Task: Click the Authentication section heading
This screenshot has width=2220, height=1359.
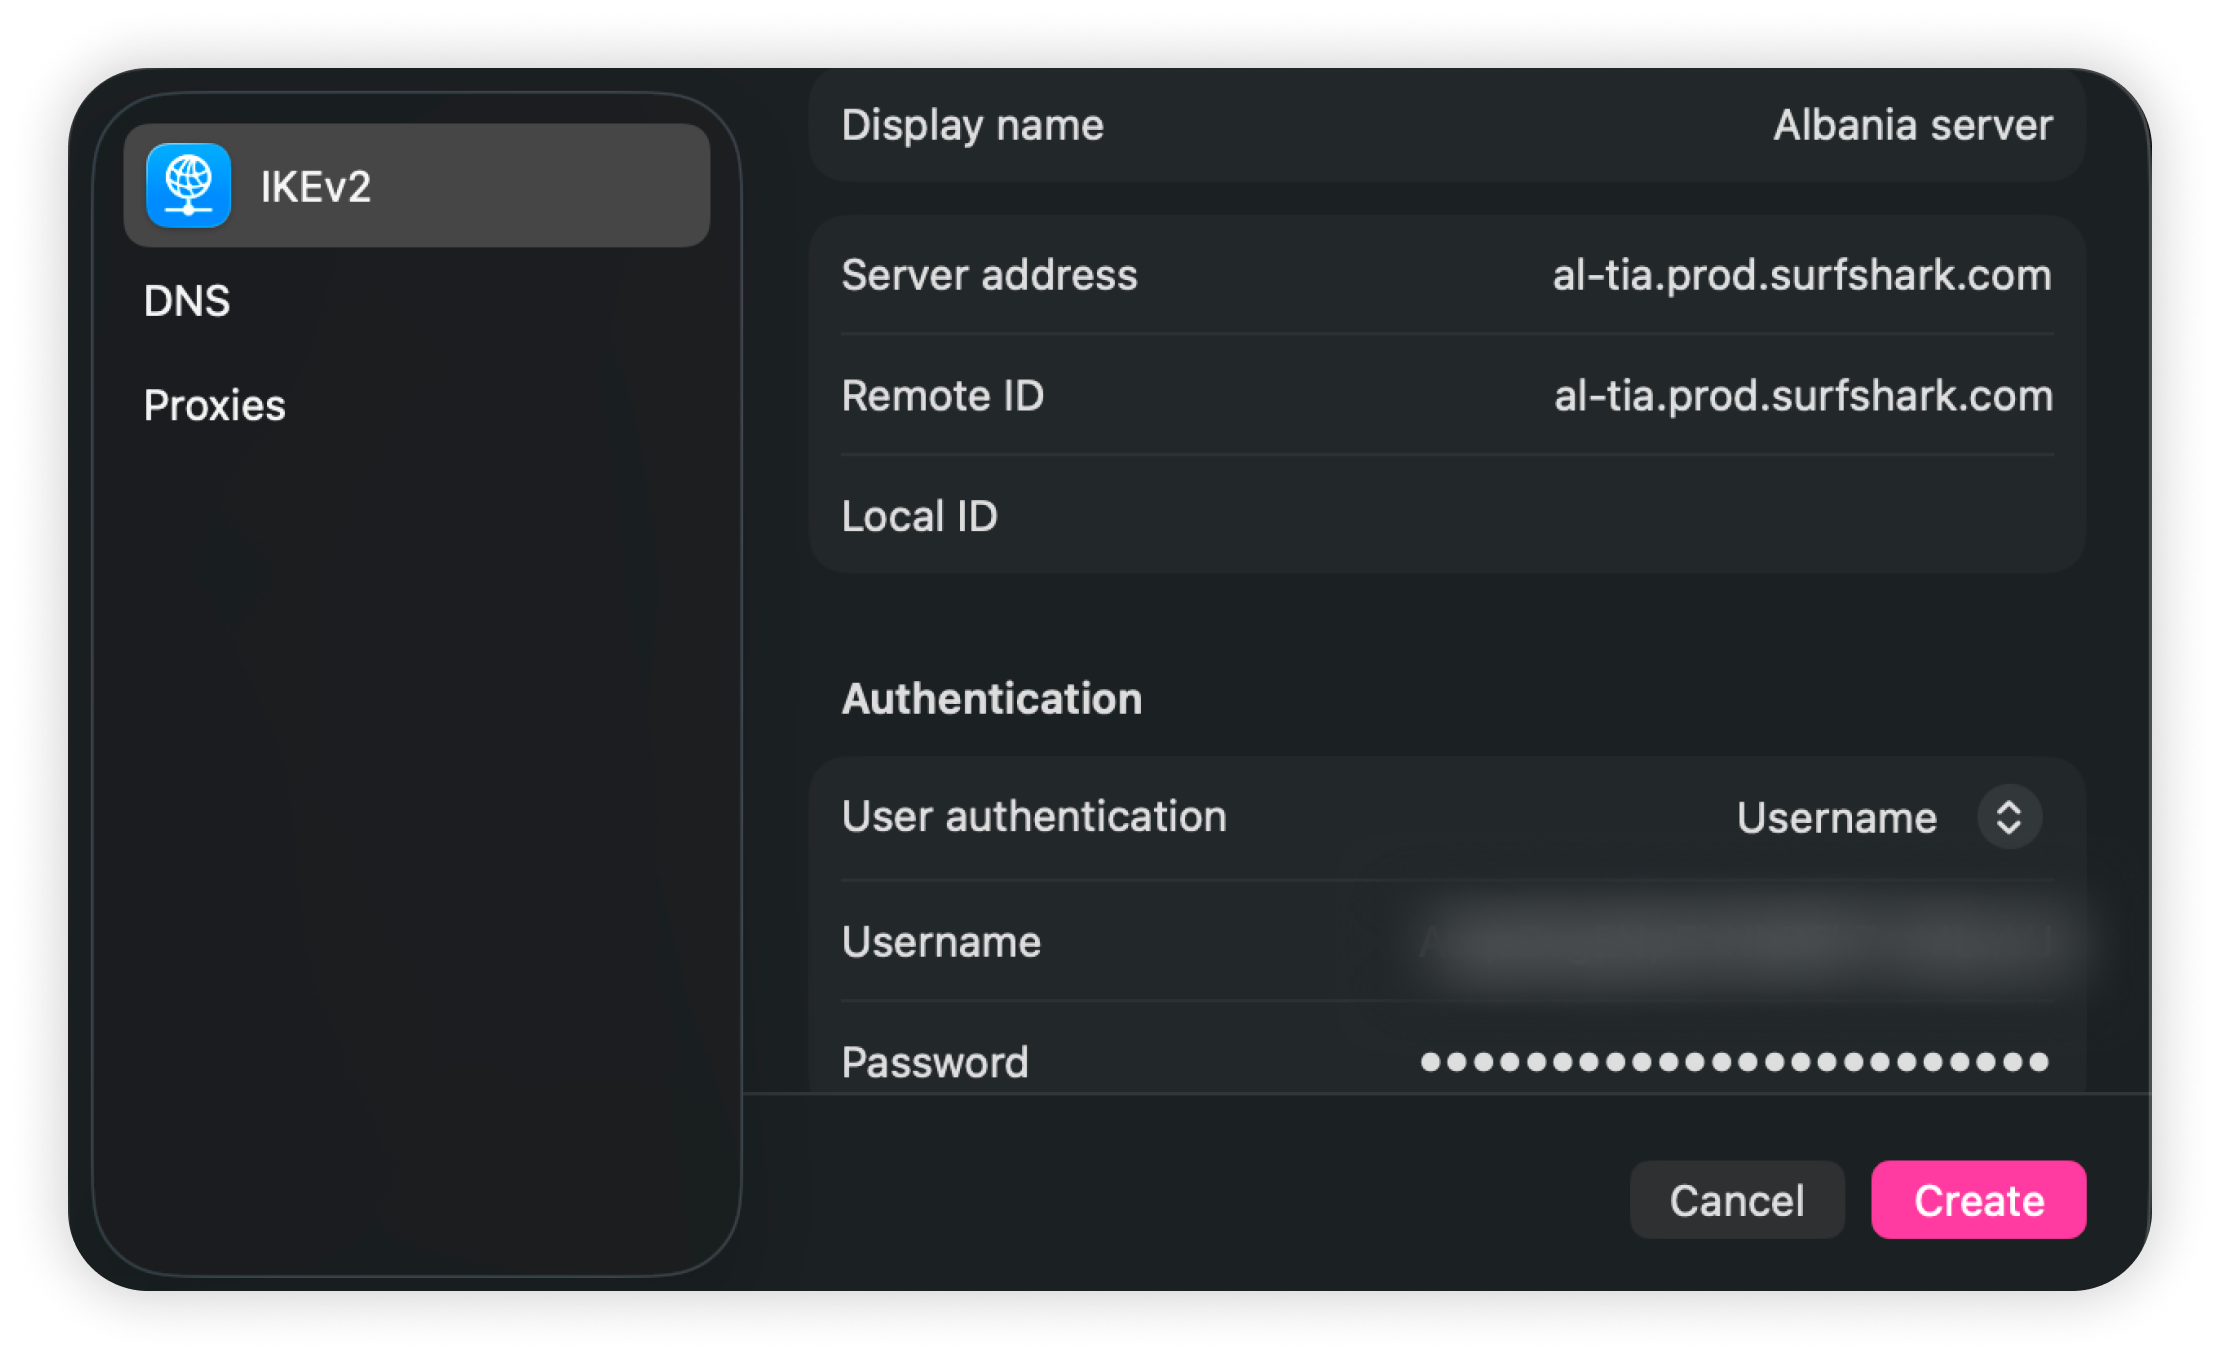Action: click(x=991, y=698)
